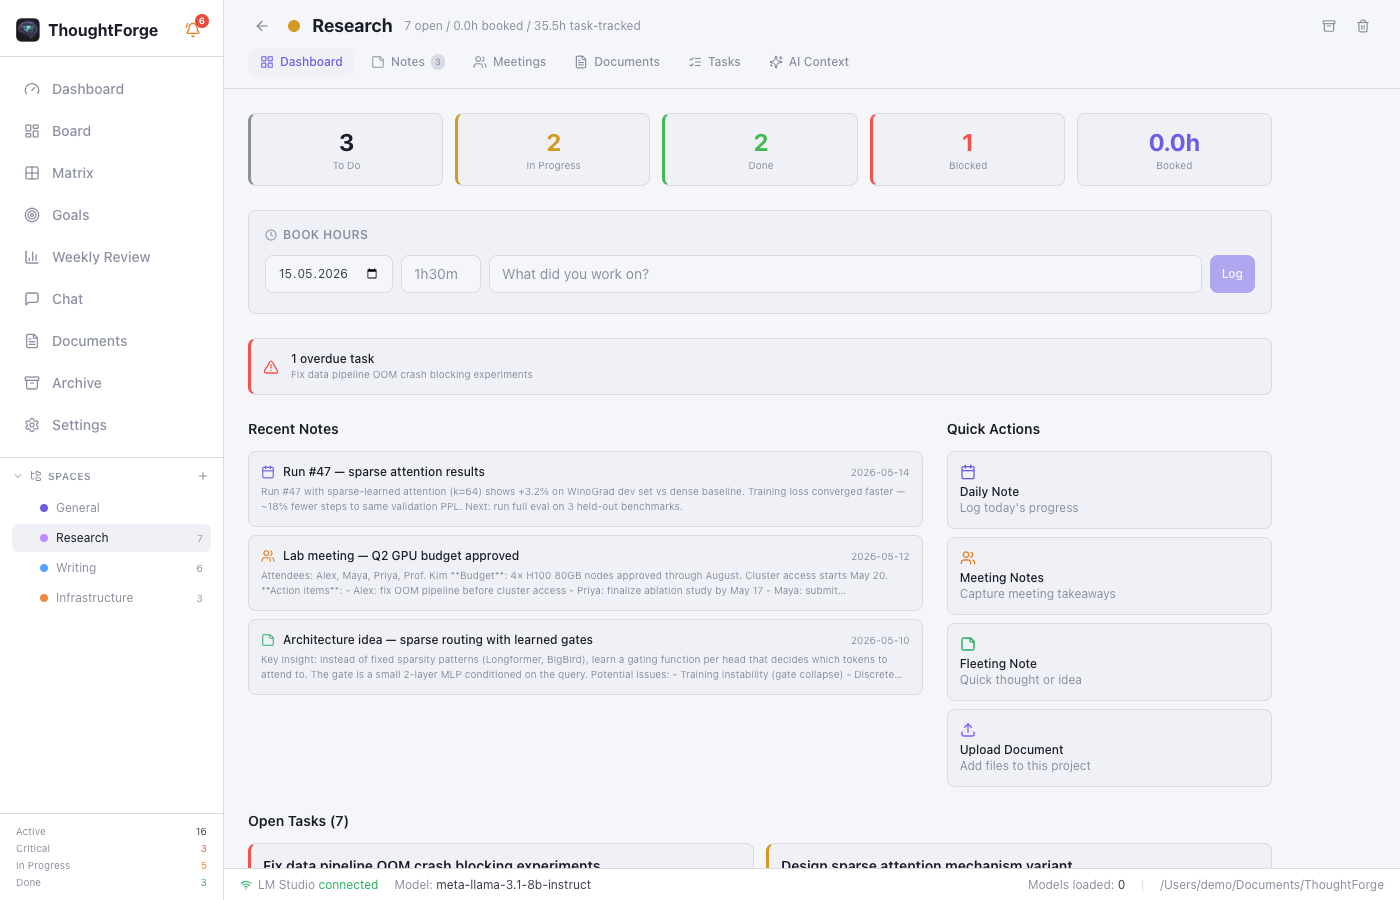This screenshot has height=900, width=1400.
Task: Open Documents in the sidebar
Action: coord(112,341)
